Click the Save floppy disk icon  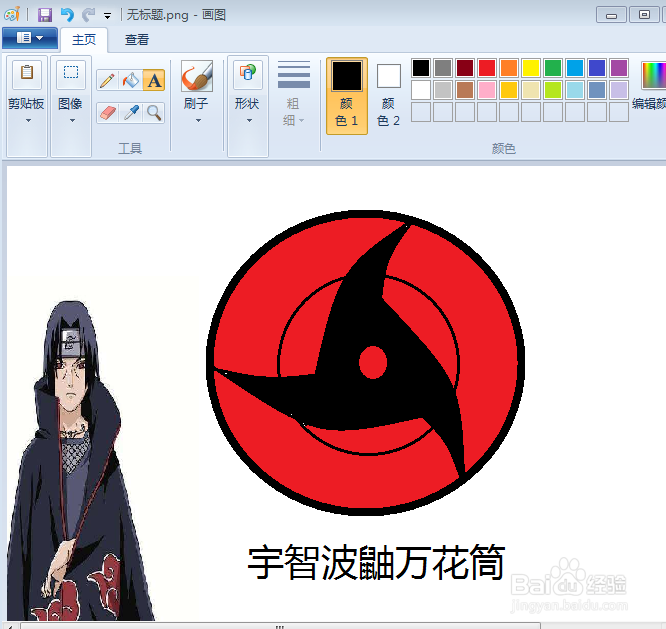tap(45, 15)
